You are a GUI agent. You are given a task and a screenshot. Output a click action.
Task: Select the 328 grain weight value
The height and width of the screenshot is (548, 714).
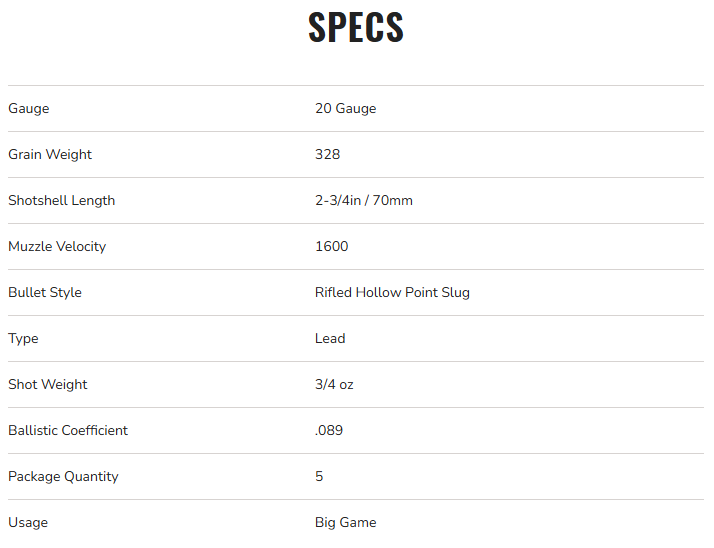[x=327, y=154]
